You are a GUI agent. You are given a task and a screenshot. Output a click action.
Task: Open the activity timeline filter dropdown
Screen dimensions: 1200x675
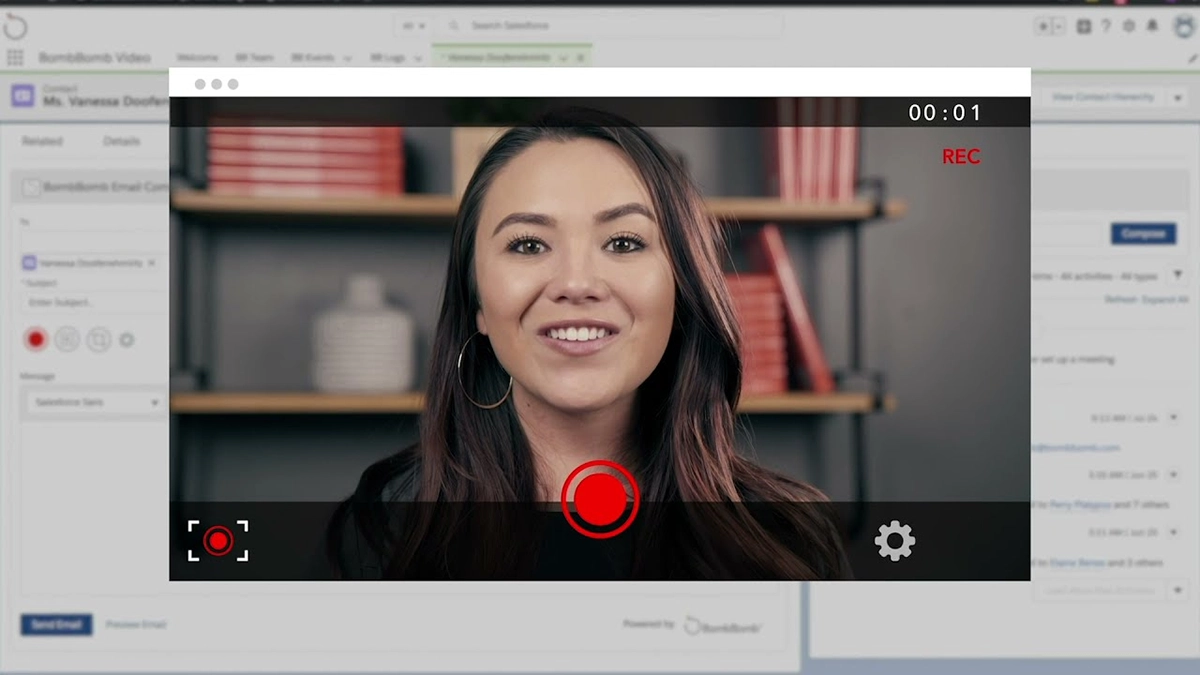tap(1178, 274)
